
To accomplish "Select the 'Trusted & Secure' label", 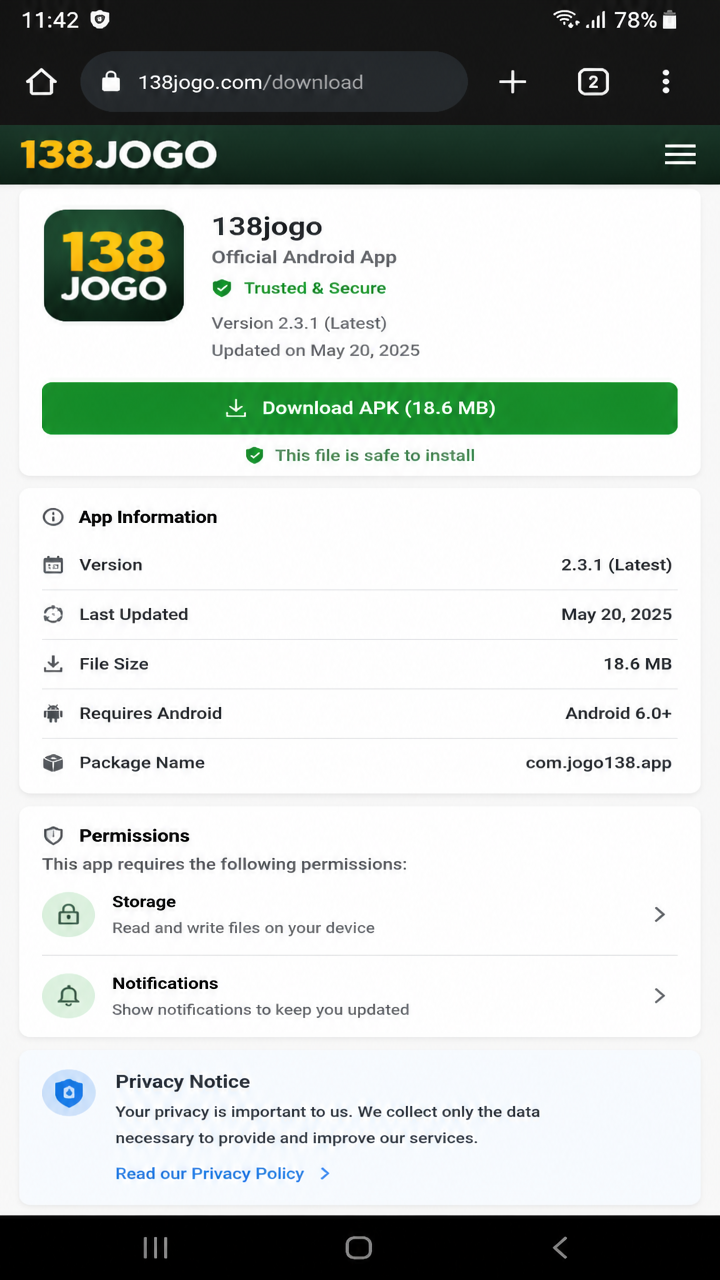I will pyautogui.click(x=315, y=288).
